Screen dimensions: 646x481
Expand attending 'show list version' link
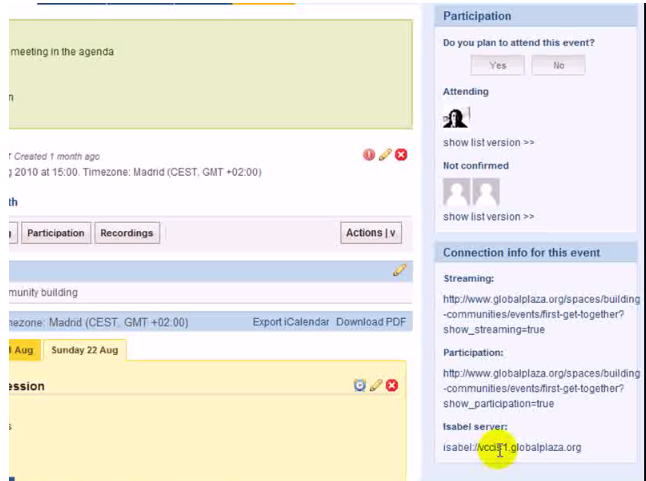click(488, 143)
